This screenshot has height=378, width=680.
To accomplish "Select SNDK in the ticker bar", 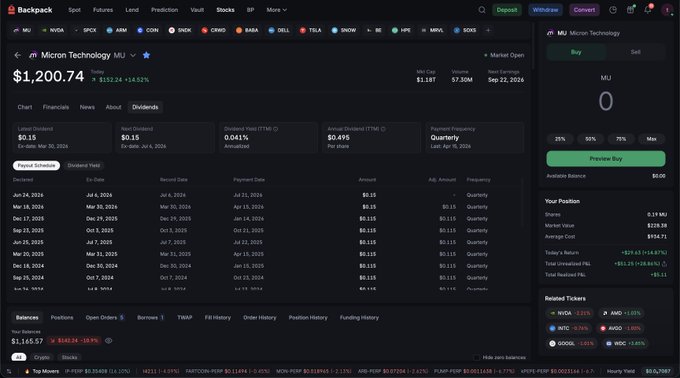I will [180, 30].
